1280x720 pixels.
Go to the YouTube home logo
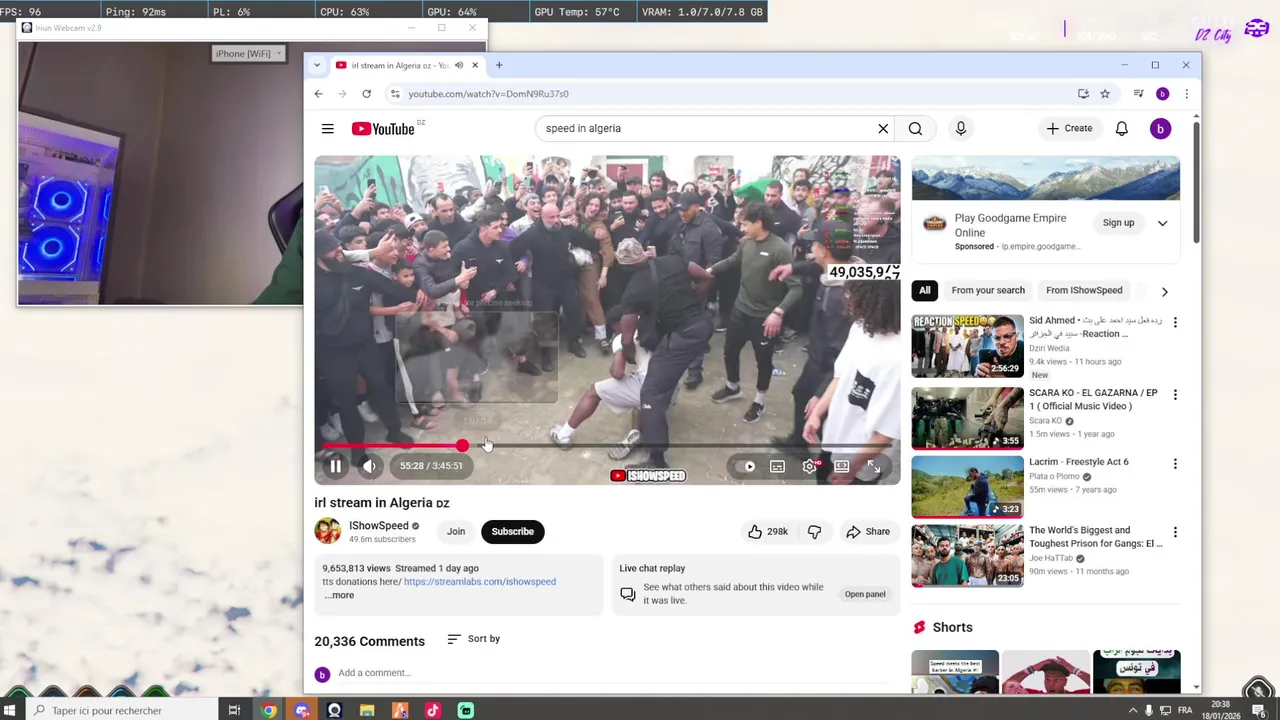(383, 128)
